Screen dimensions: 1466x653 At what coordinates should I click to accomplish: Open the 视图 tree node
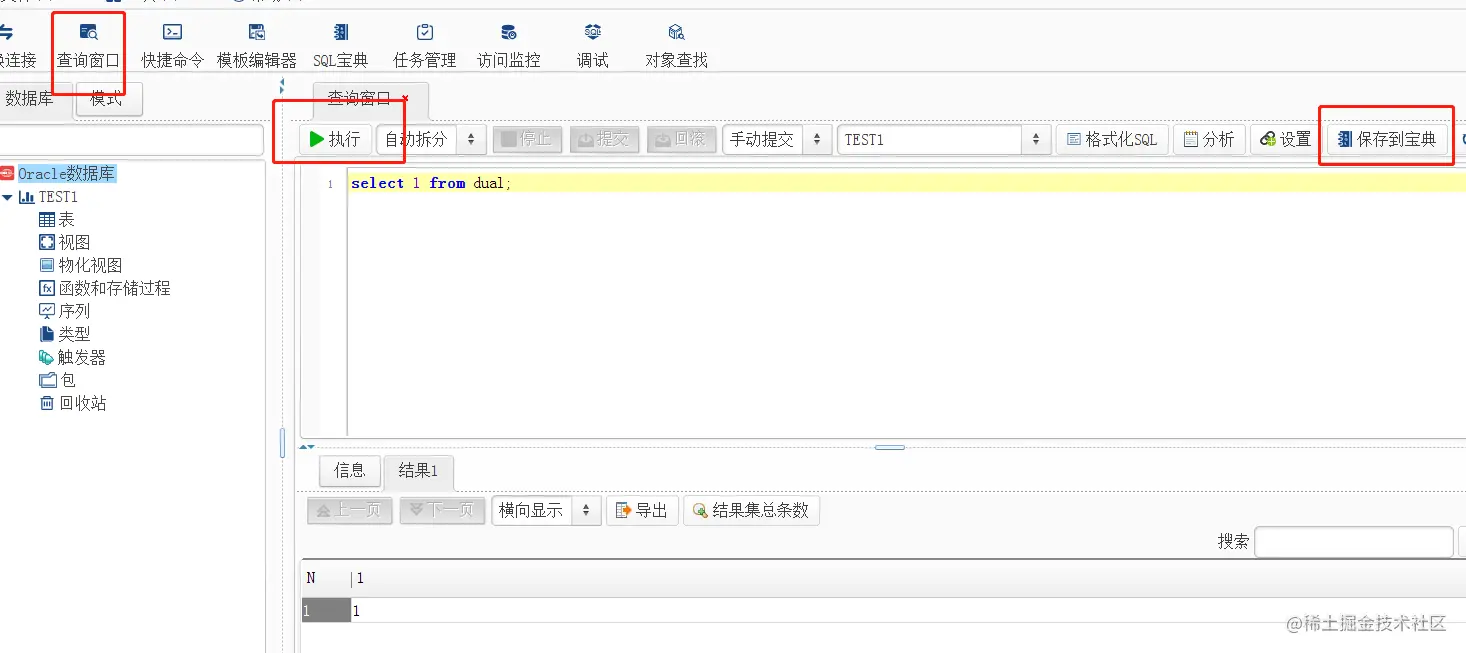point(65,242)
